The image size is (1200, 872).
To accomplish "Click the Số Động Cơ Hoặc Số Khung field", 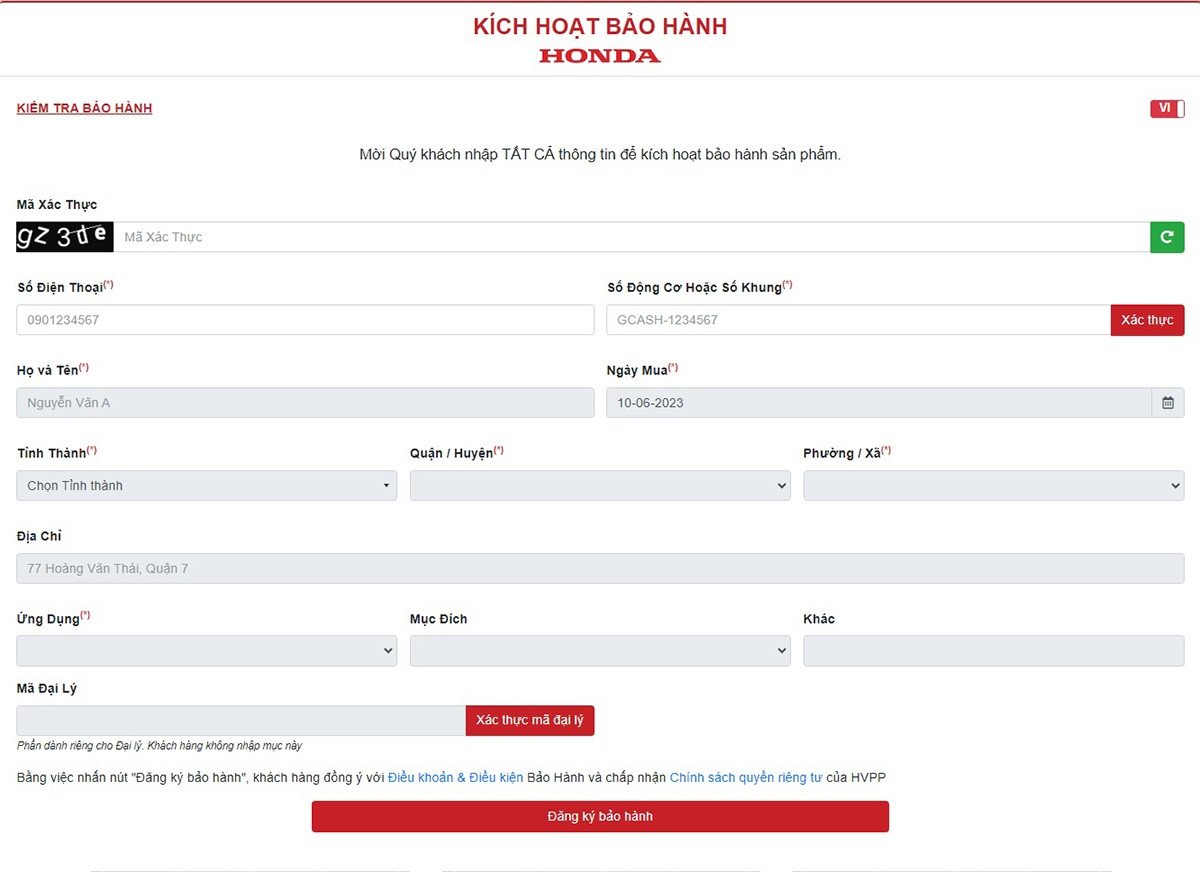I will click(850, 319).
